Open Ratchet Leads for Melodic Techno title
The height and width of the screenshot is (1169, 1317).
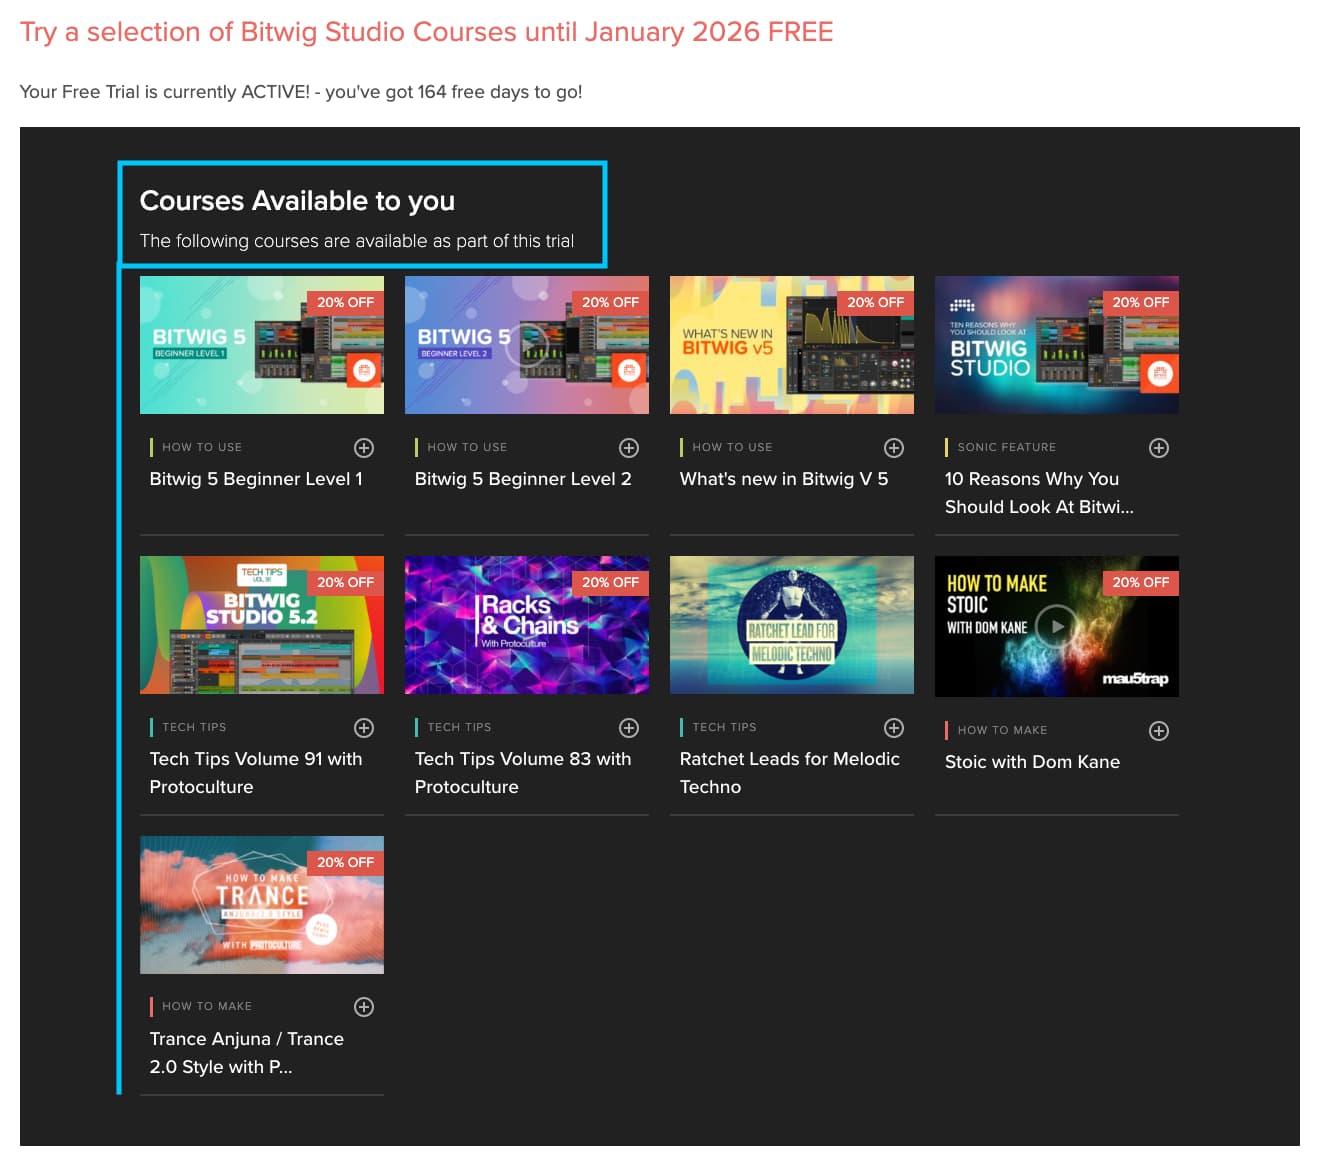click(790, 773)
